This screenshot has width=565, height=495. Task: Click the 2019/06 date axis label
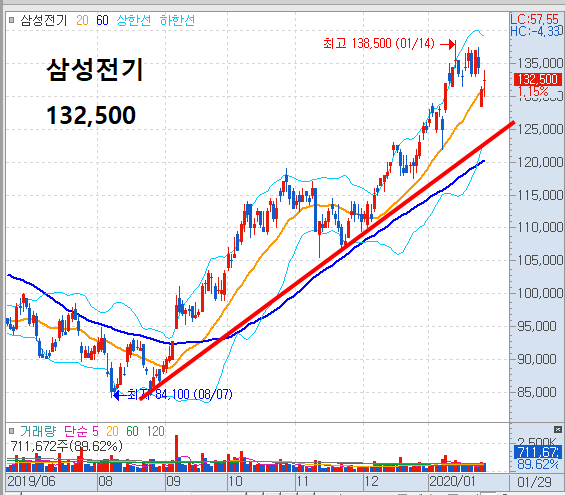(31, 481)
